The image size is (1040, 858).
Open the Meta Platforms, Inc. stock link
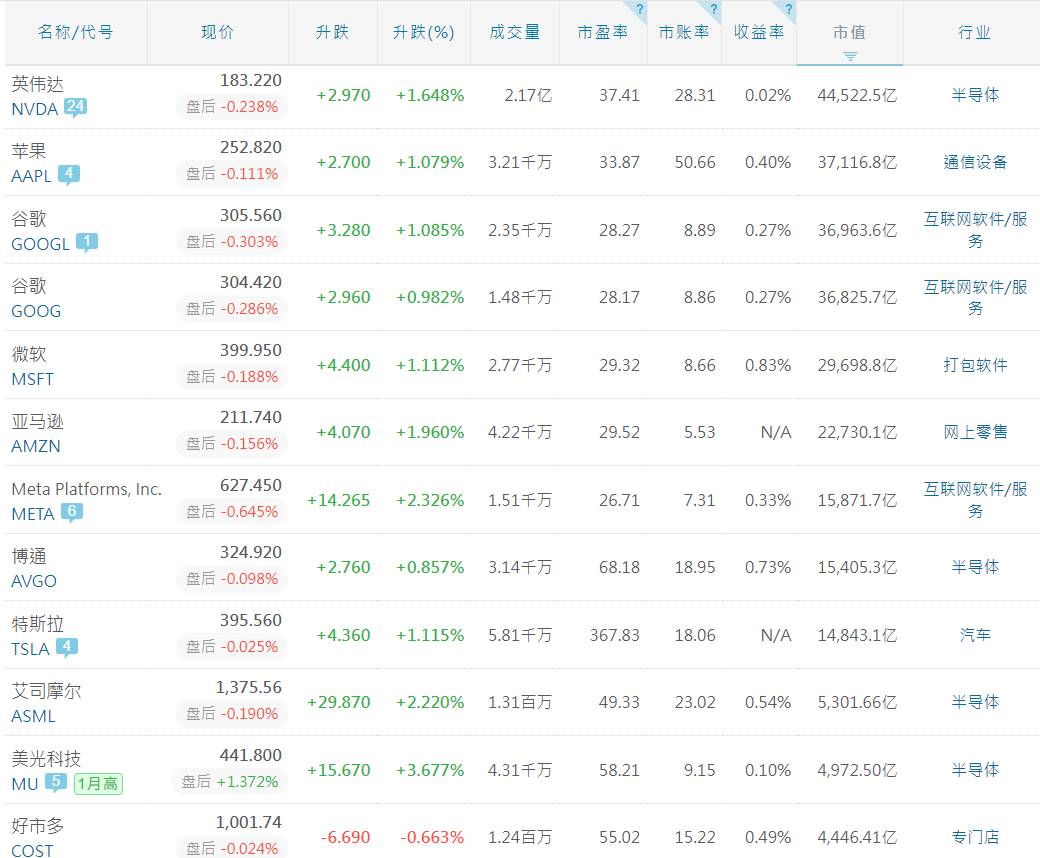click(86, 489)
